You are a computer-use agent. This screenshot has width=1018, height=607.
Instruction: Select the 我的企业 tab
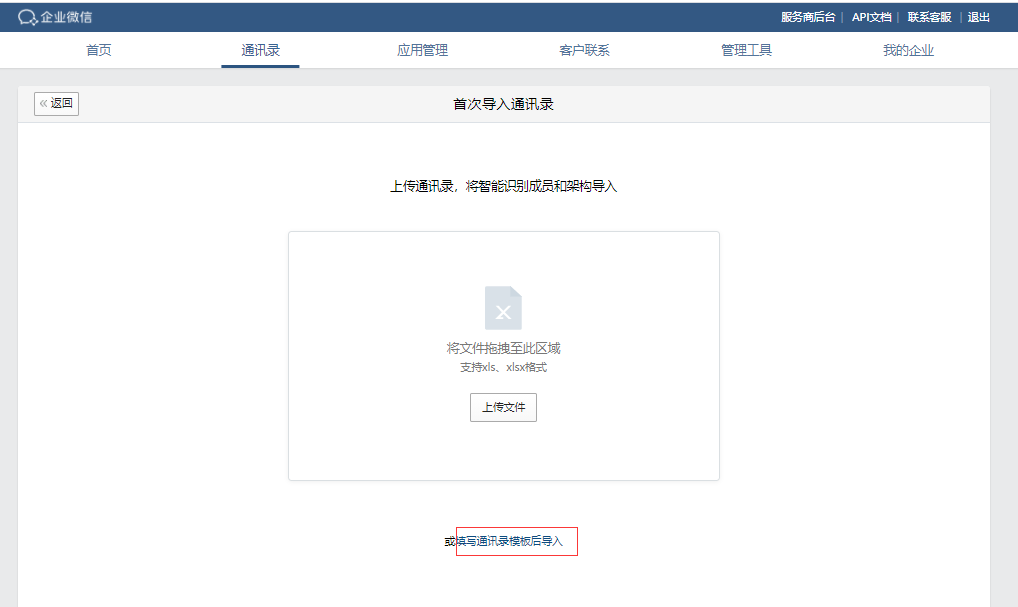click(x=908, y=50)
